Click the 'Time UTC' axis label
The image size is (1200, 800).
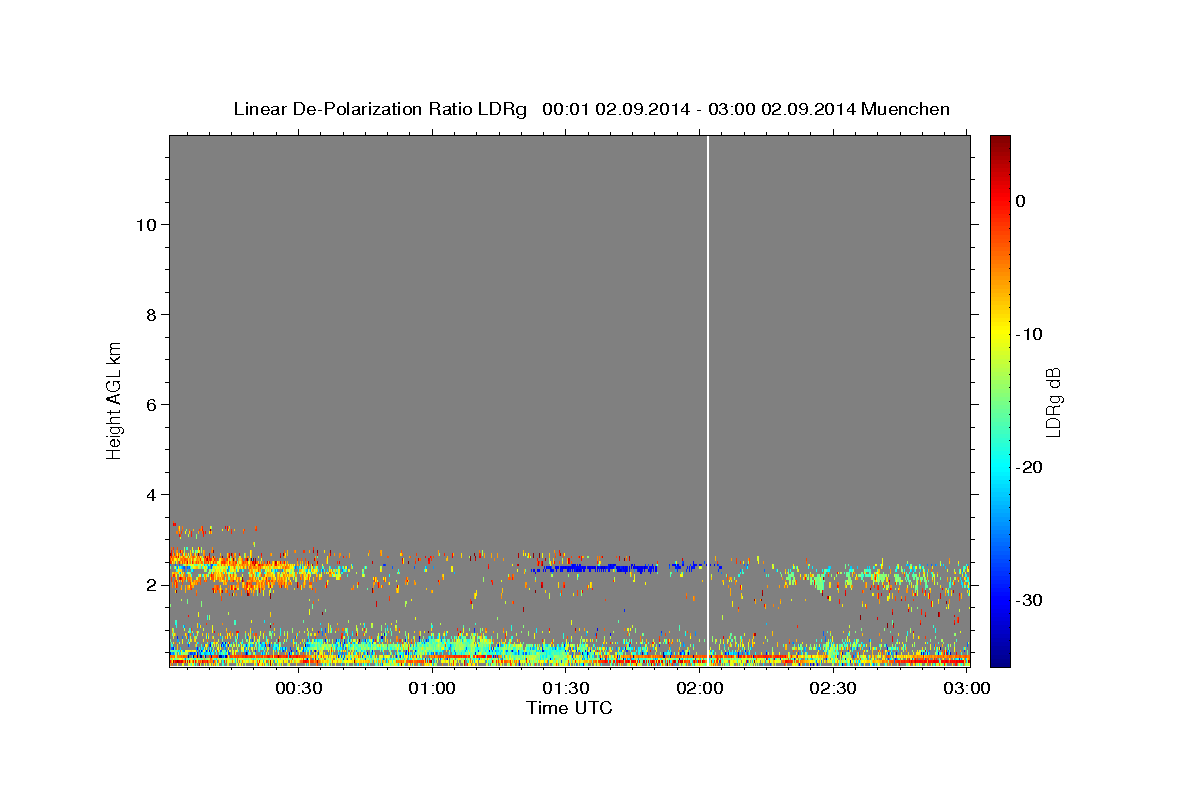(569, 708)
